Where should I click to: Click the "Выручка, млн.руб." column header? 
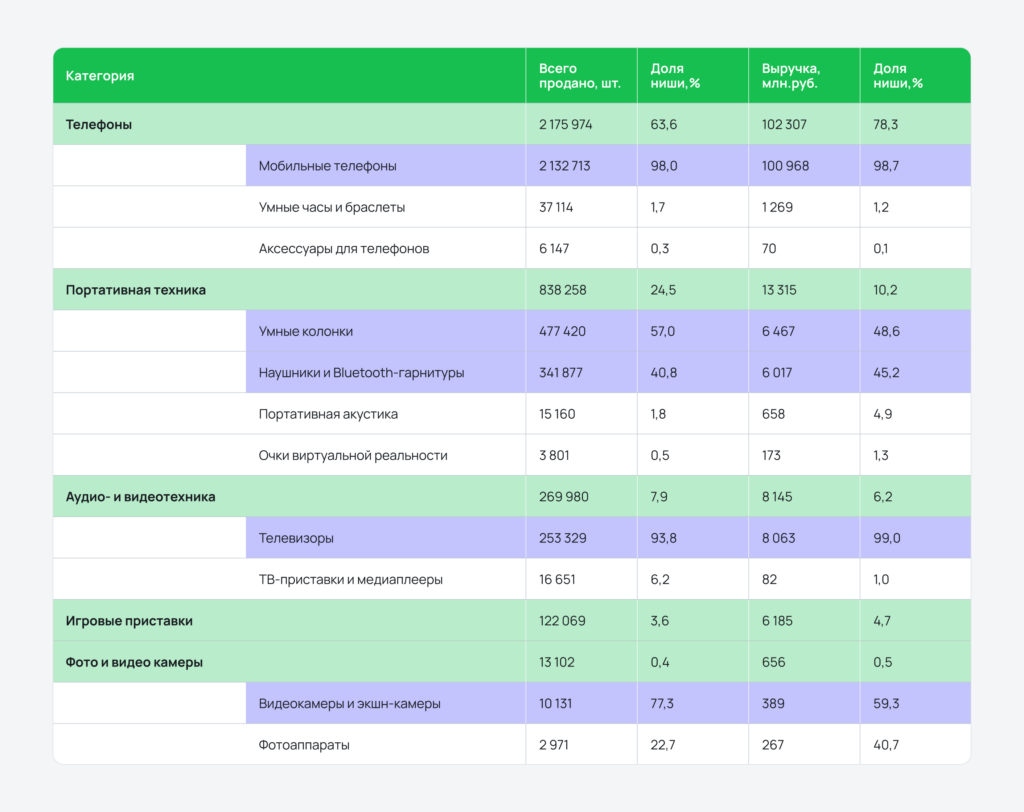[790, 76]
